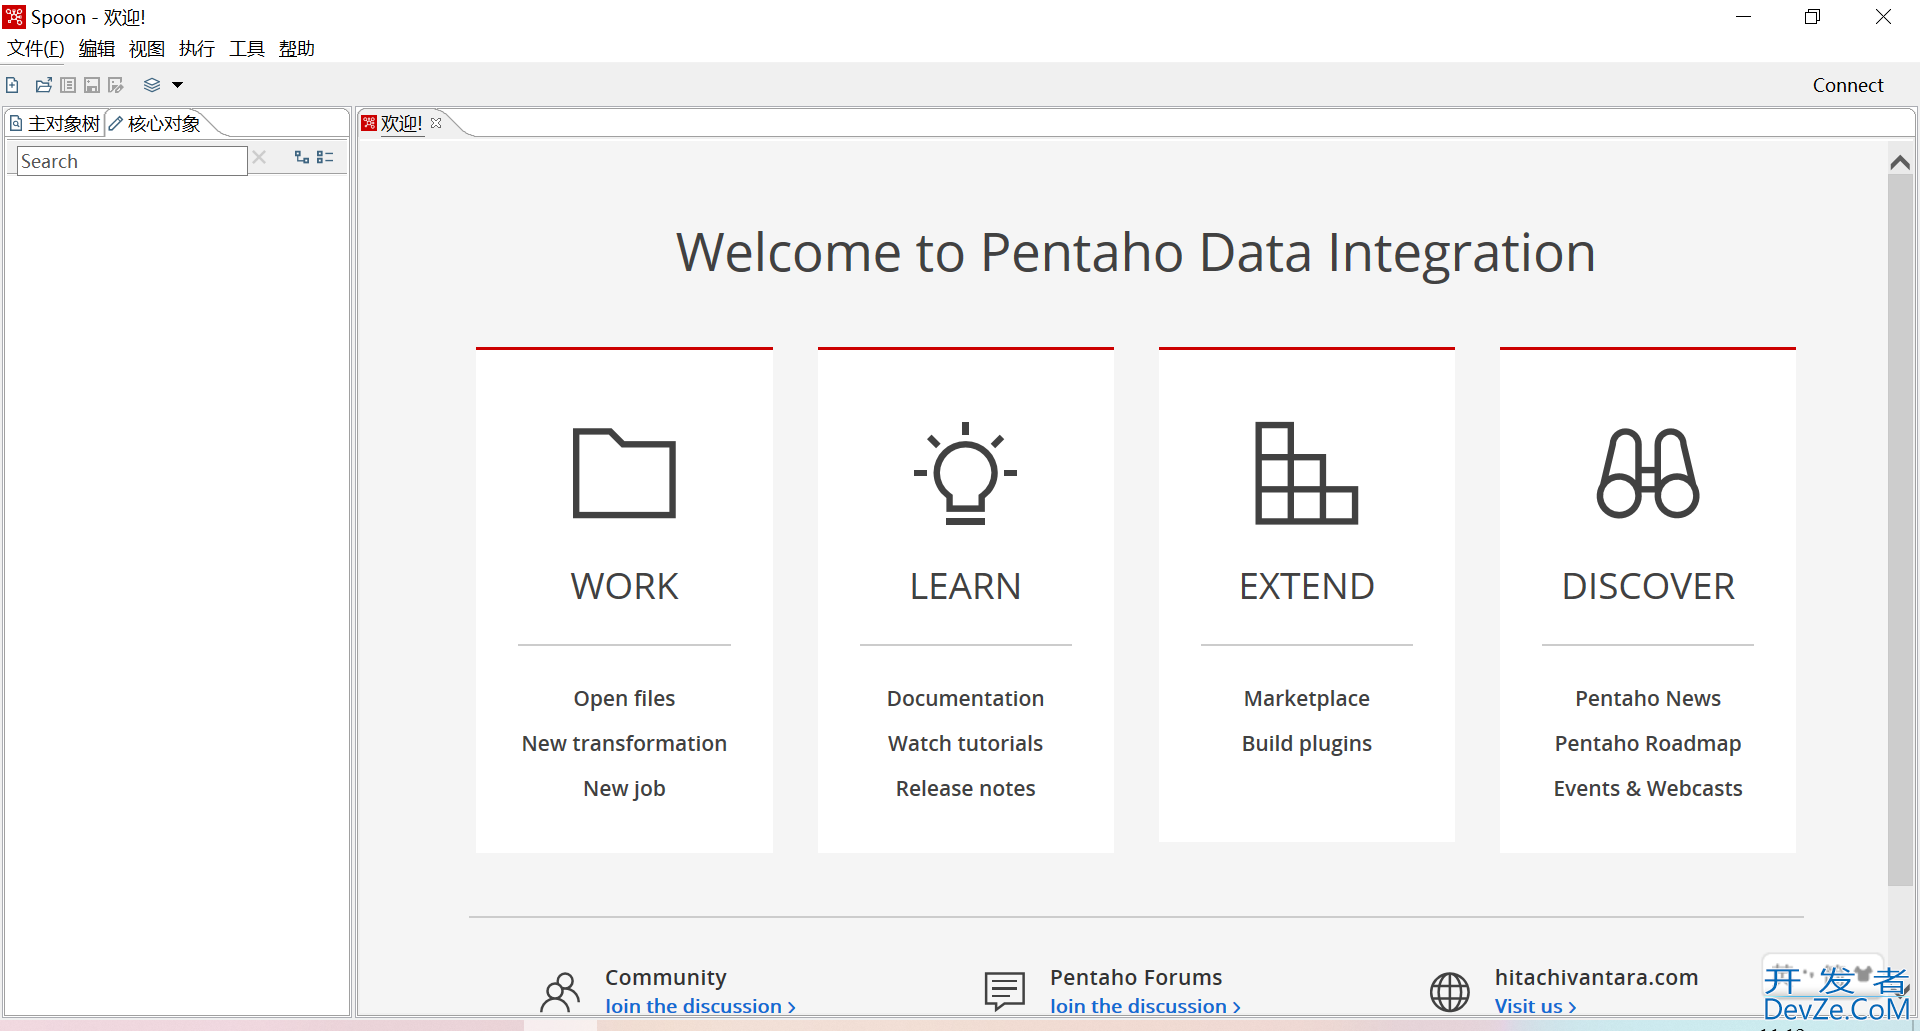Open the 帮助 menu

click(x=297, y=48)
